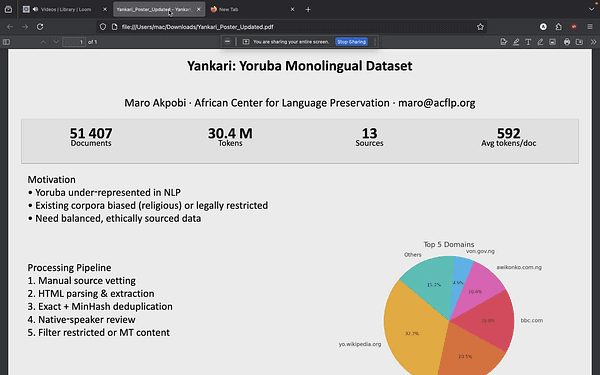Open the Extensions panel
Screen dimensions: 600x375
point(559,27)
